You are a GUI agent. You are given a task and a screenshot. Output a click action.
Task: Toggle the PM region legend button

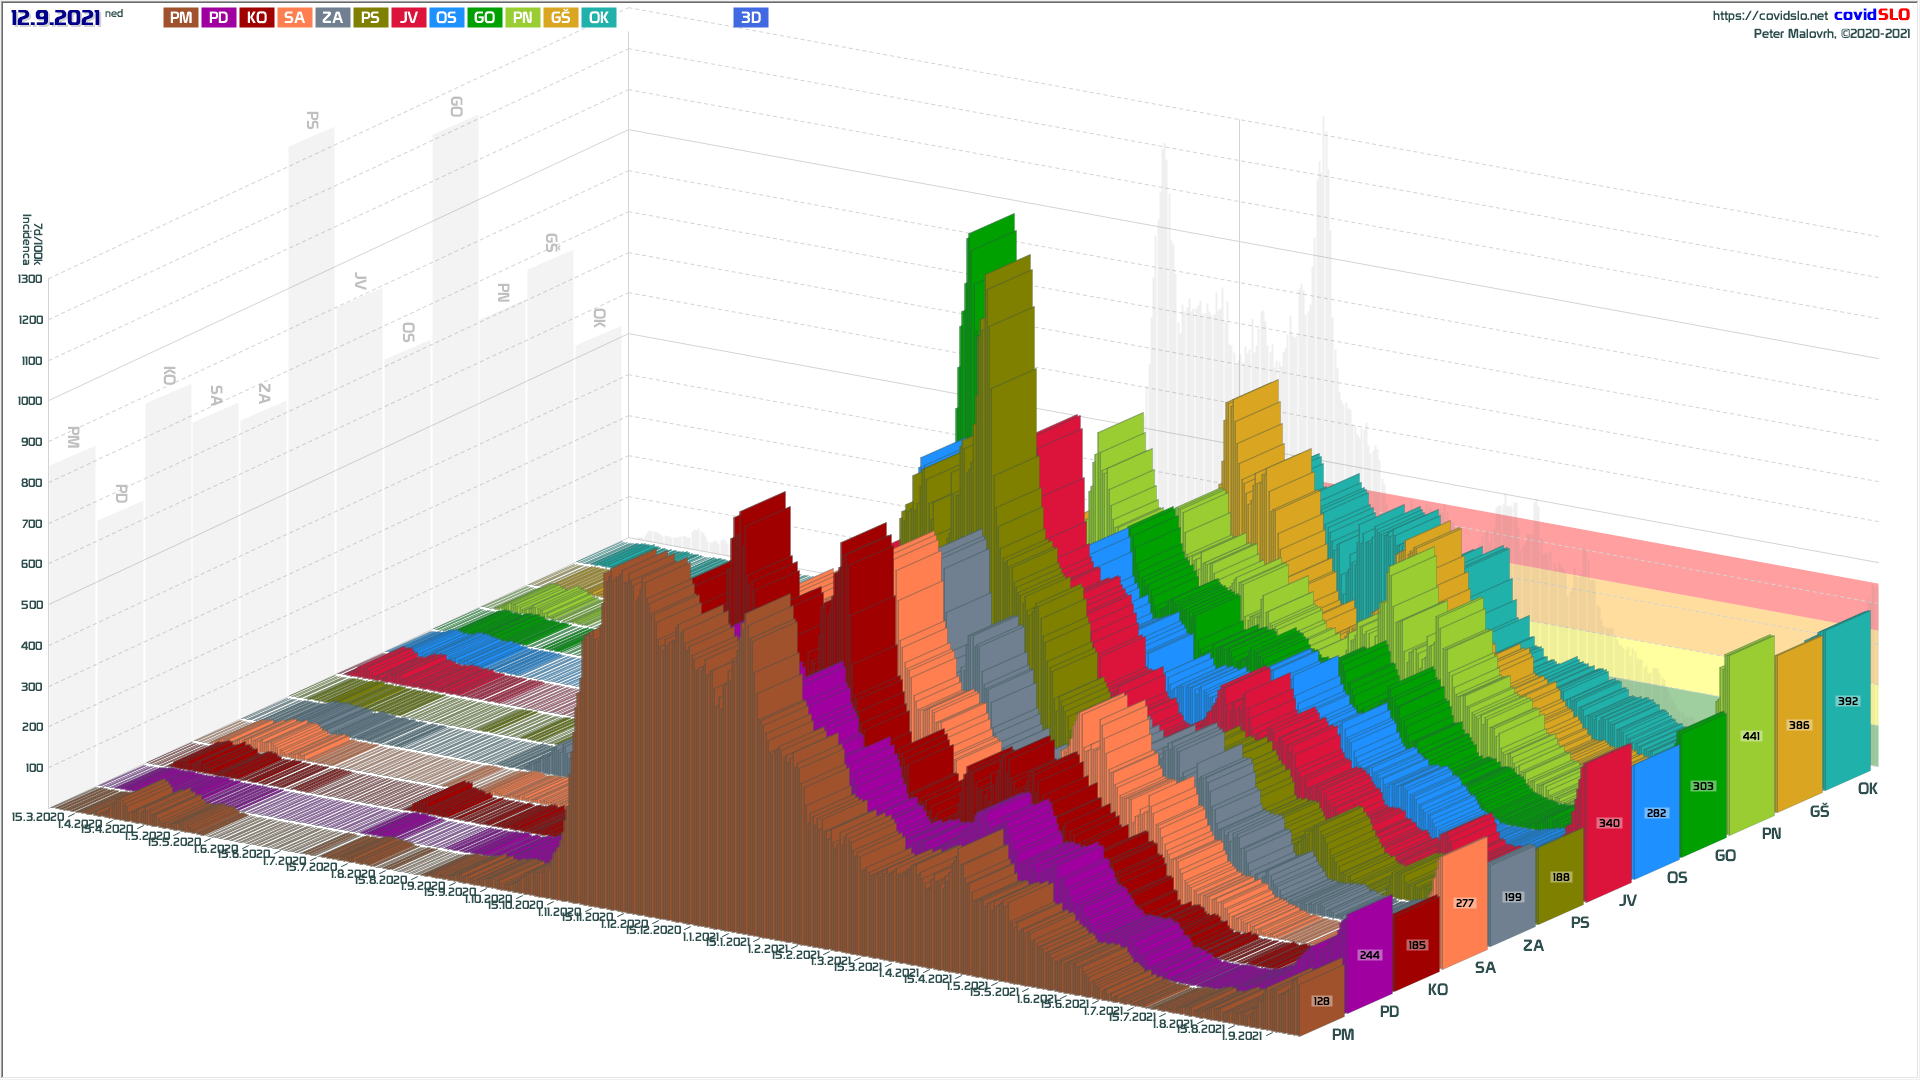181,17
